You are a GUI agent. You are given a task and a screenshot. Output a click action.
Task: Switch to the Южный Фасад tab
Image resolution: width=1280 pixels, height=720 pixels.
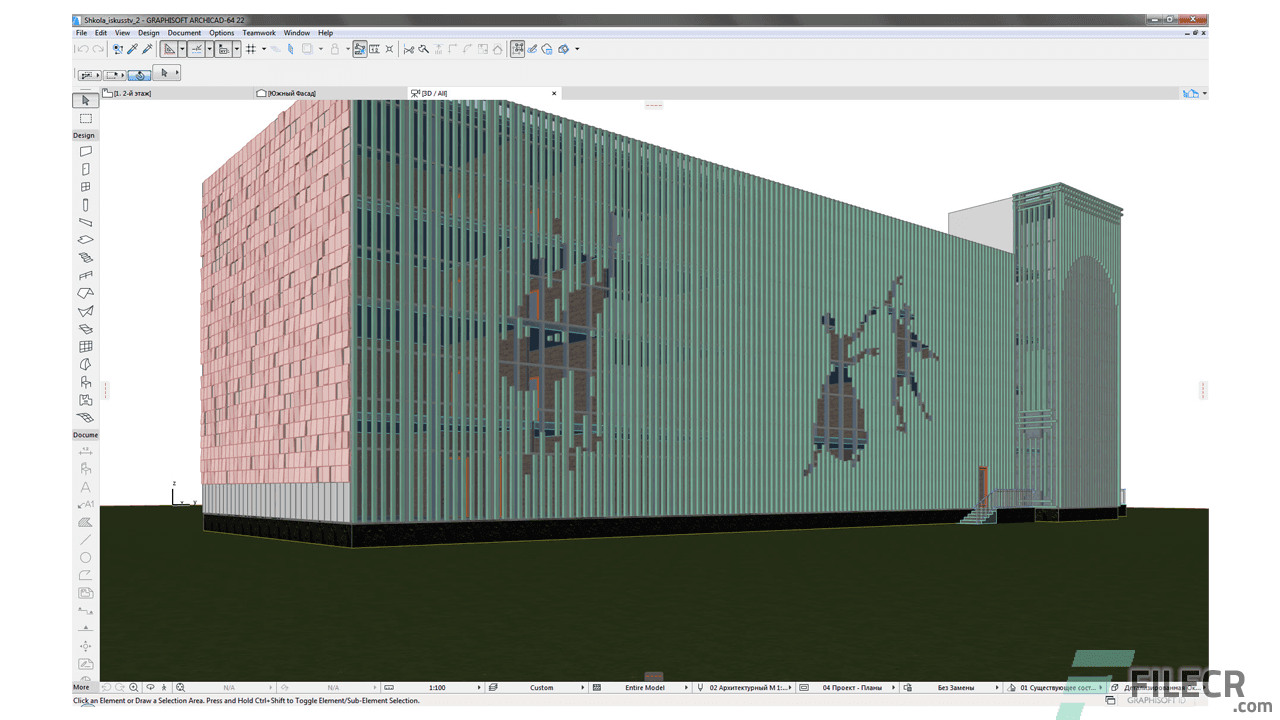pos(290,93)
